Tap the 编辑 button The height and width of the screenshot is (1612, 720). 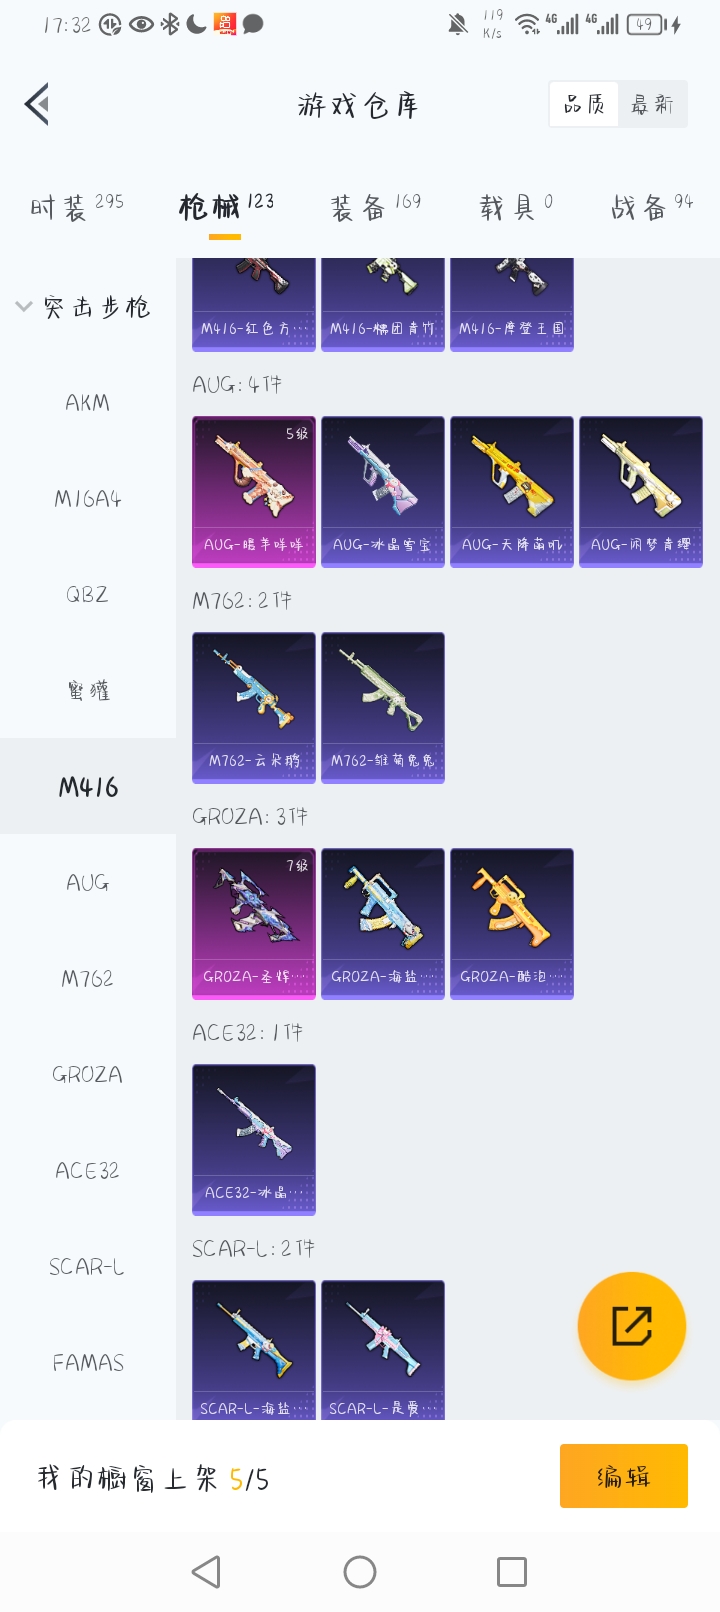coord(624,1476)
